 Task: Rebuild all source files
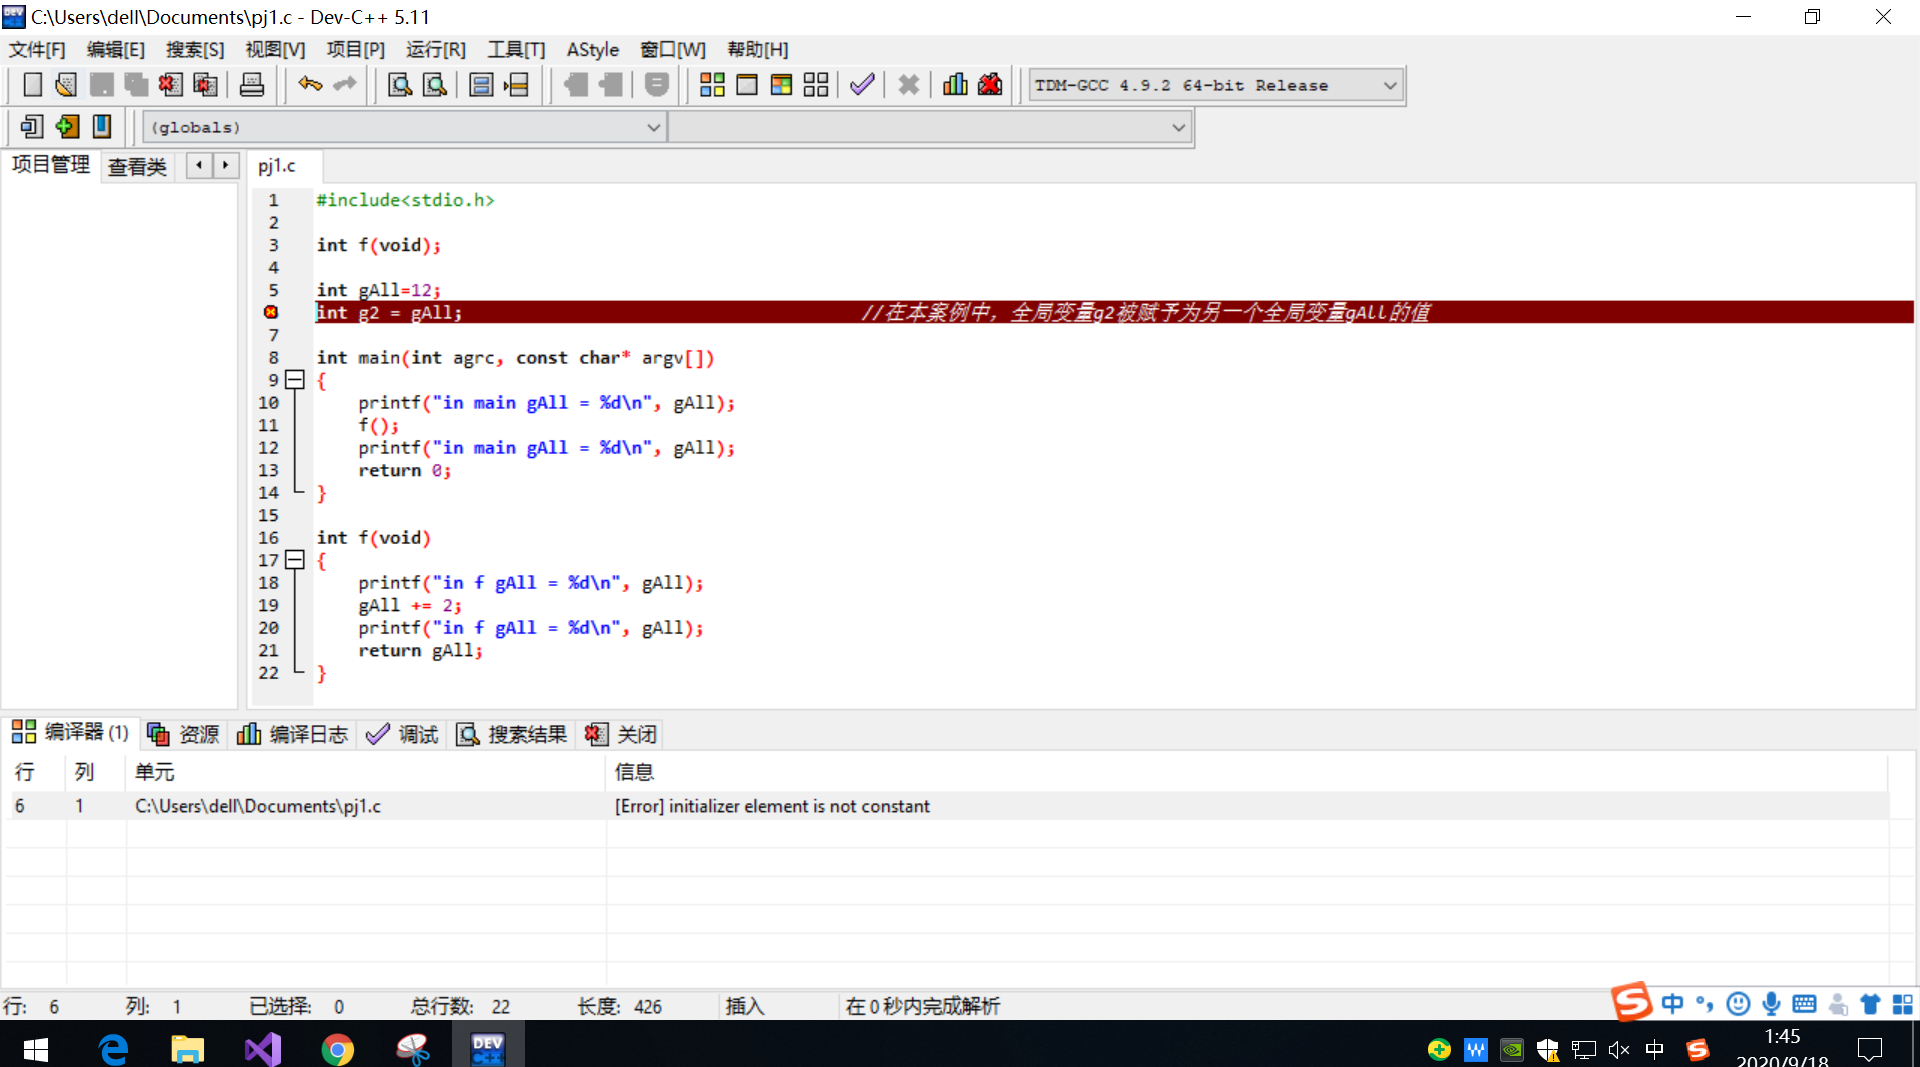pos(816,85)
